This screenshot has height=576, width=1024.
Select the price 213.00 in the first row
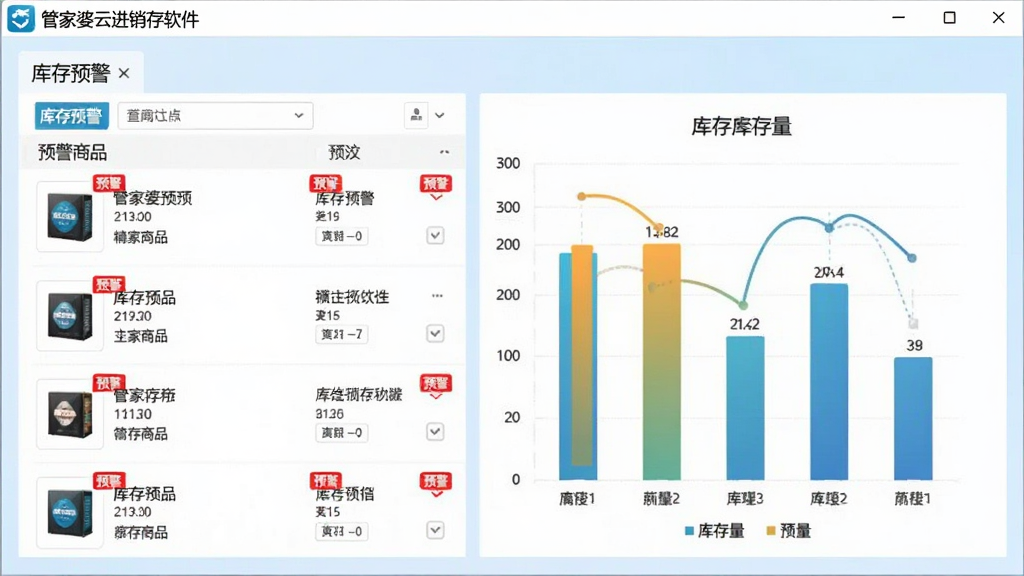pyautogui.click(x=133, y=217)
